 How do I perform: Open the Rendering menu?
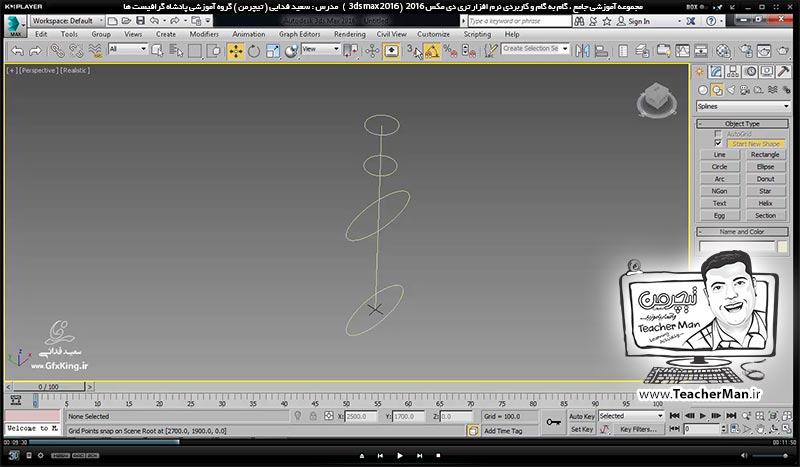tap(349, 34)
